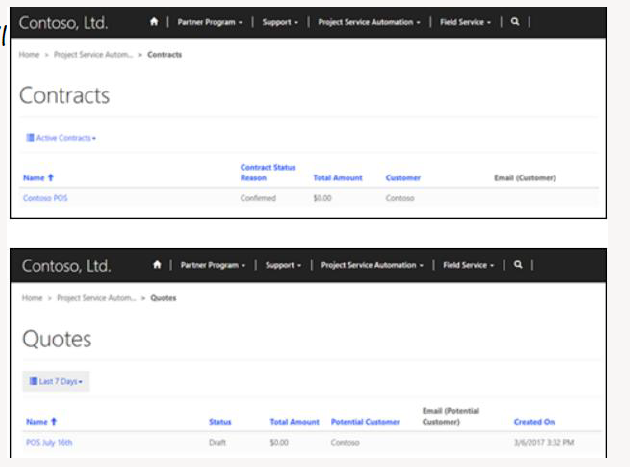Sort contracts by Customer column
Screen dimensions: 630x467
403,178
